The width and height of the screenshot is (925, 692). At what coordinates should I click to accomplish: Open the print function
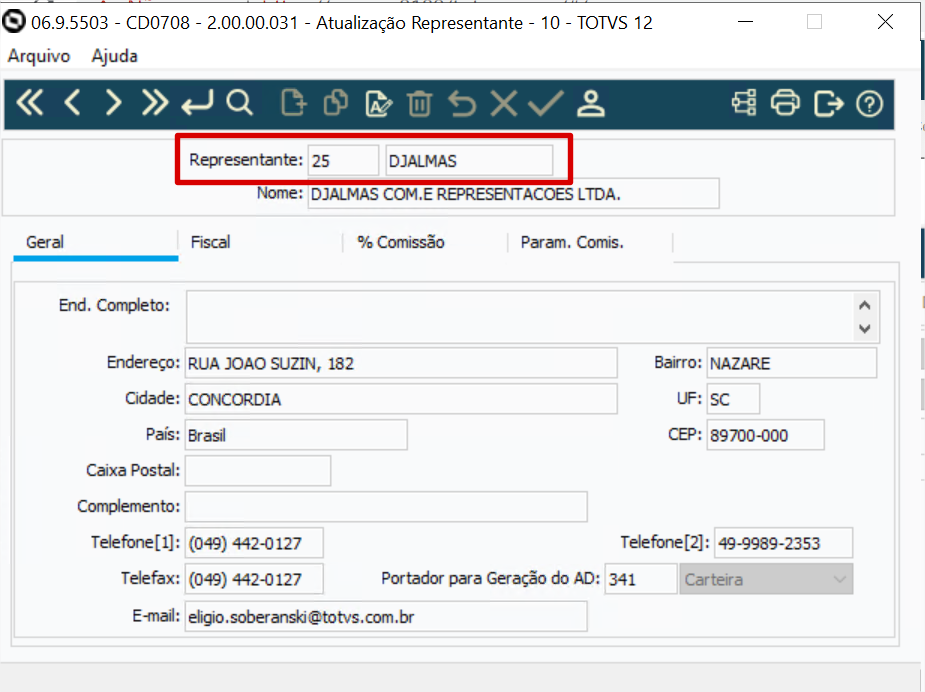[x=787, y=103]
